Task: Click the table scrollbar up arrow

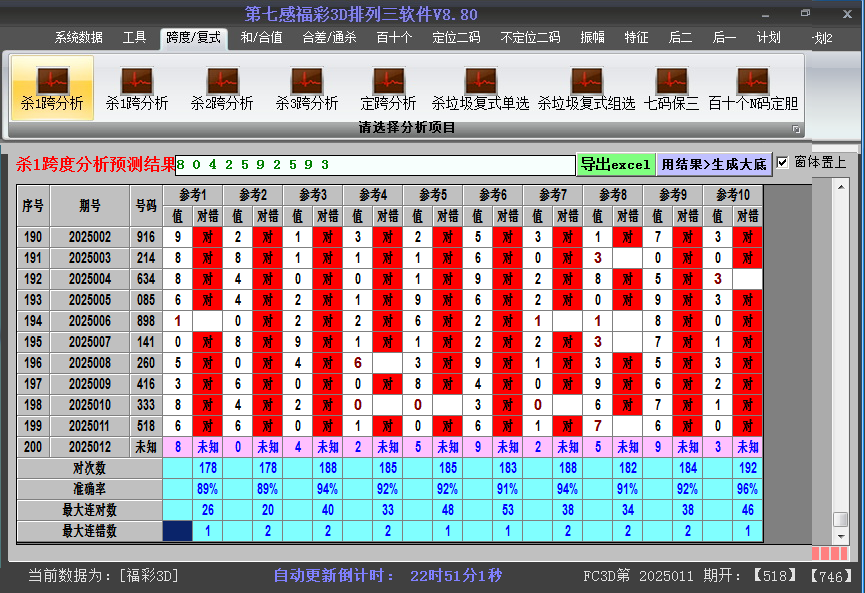Action: pos(841,188)
